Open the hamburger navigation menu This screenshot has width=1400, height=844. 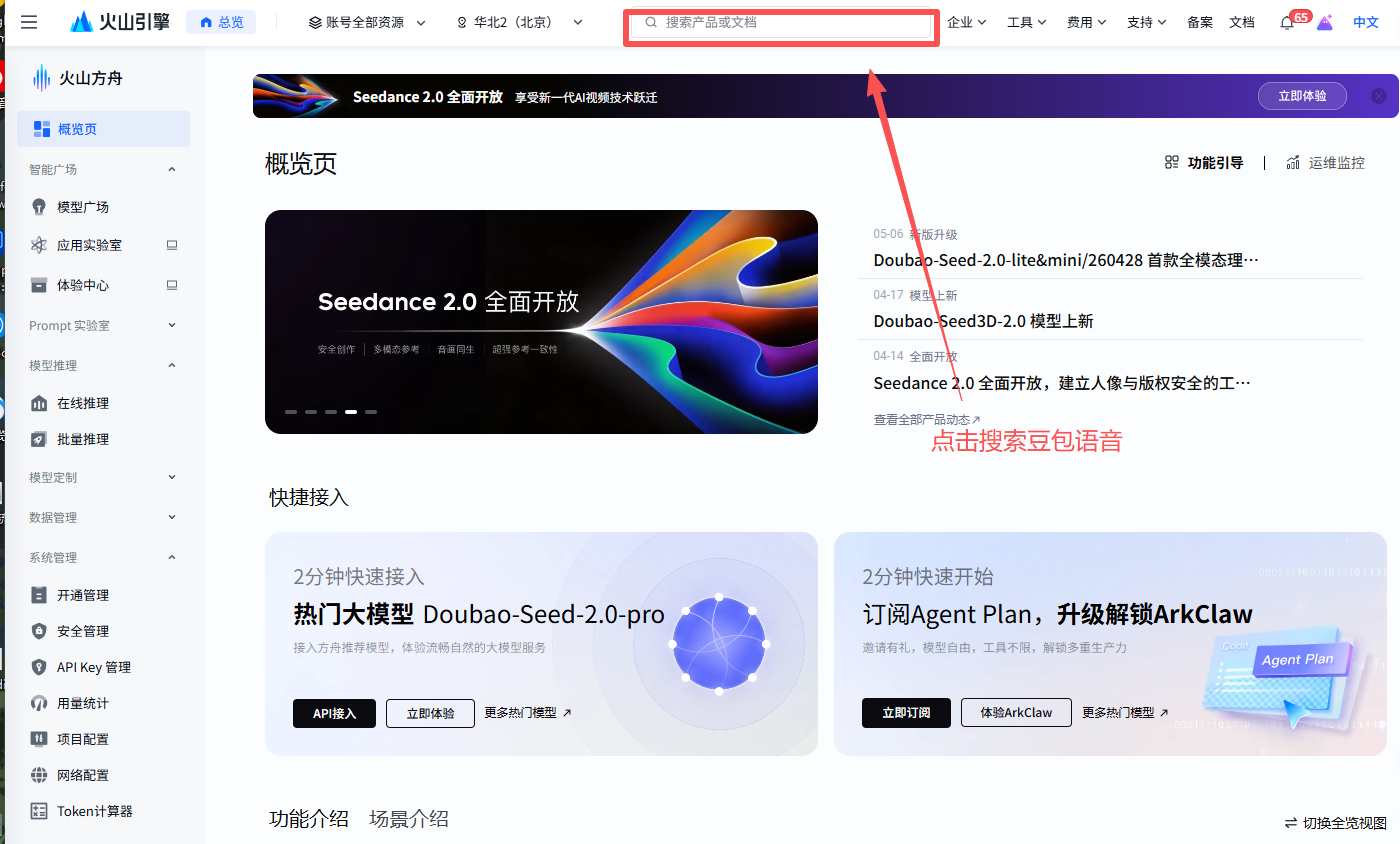(x=29, y=22)
